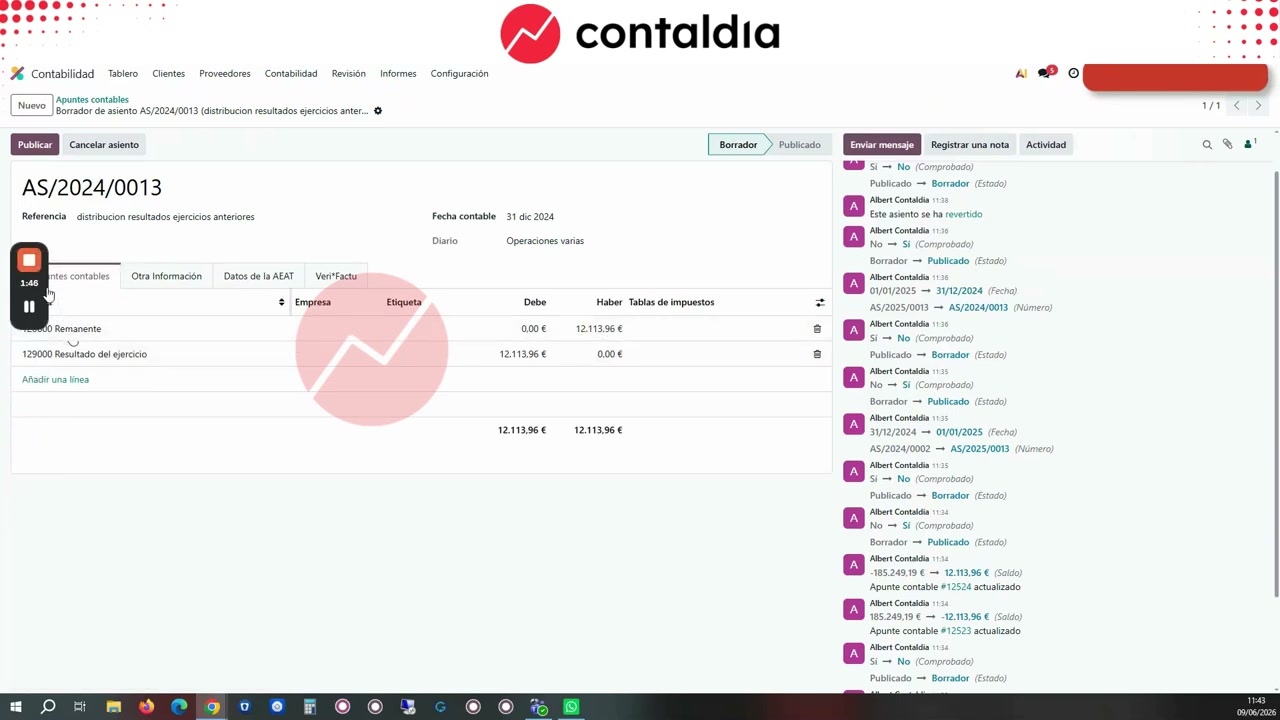The width and height of the screenshot is (1280, 720).
Task: Click Enviar mensaje in chatter
Action: click(x=882, y=145)
